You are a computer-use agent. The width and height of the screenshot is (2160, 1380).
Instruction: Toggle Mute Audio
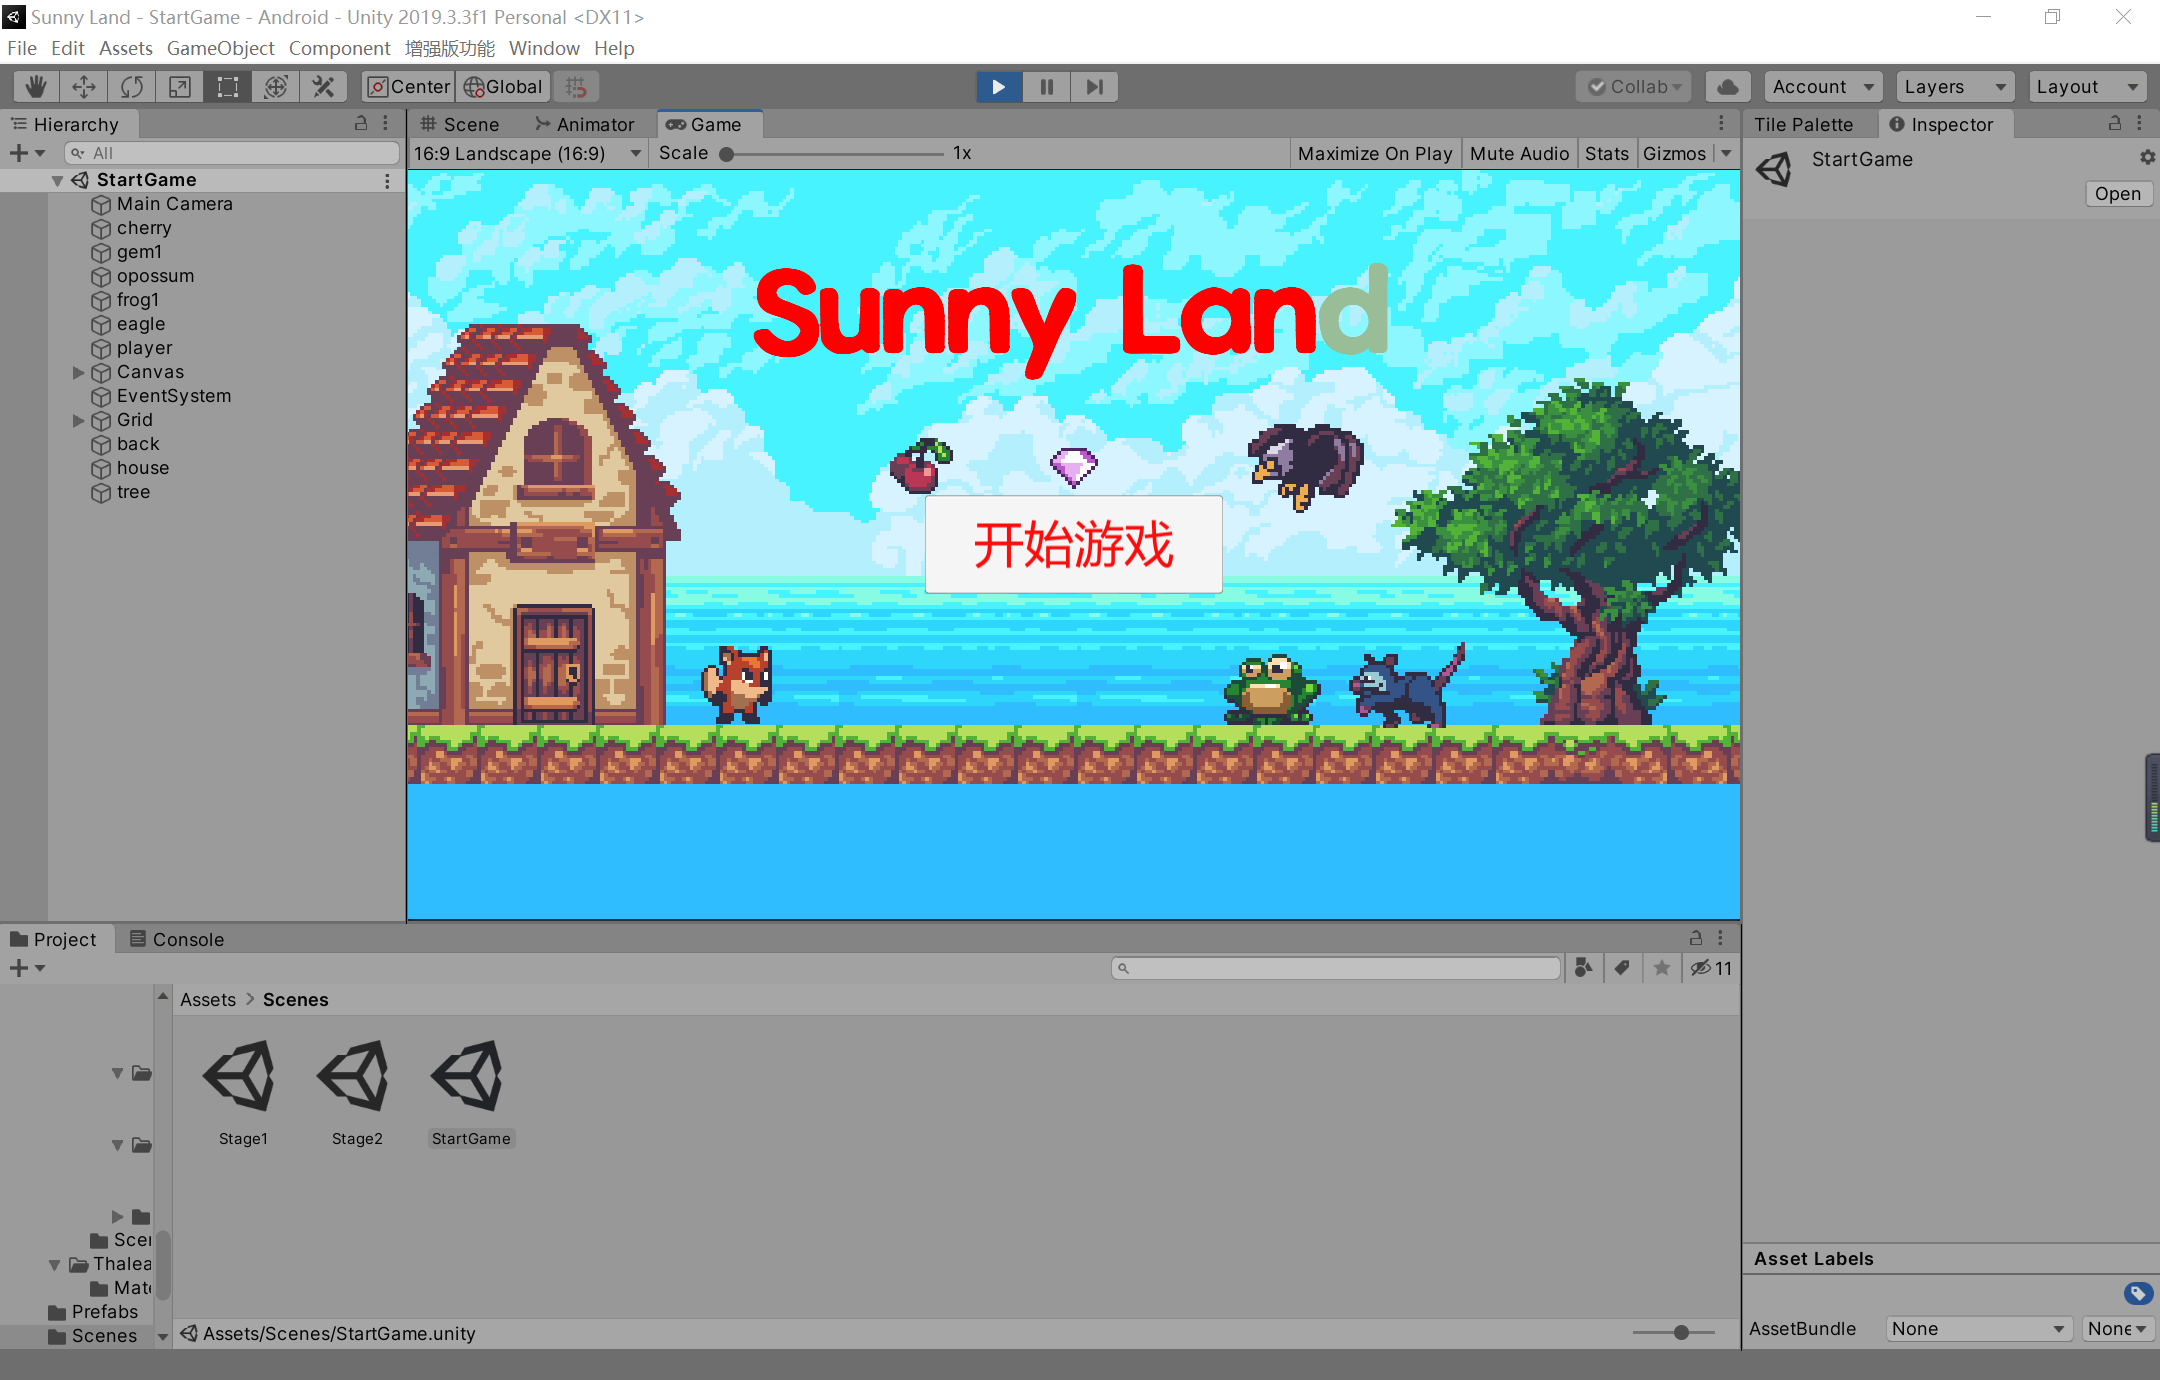[x=1519, y=153]
